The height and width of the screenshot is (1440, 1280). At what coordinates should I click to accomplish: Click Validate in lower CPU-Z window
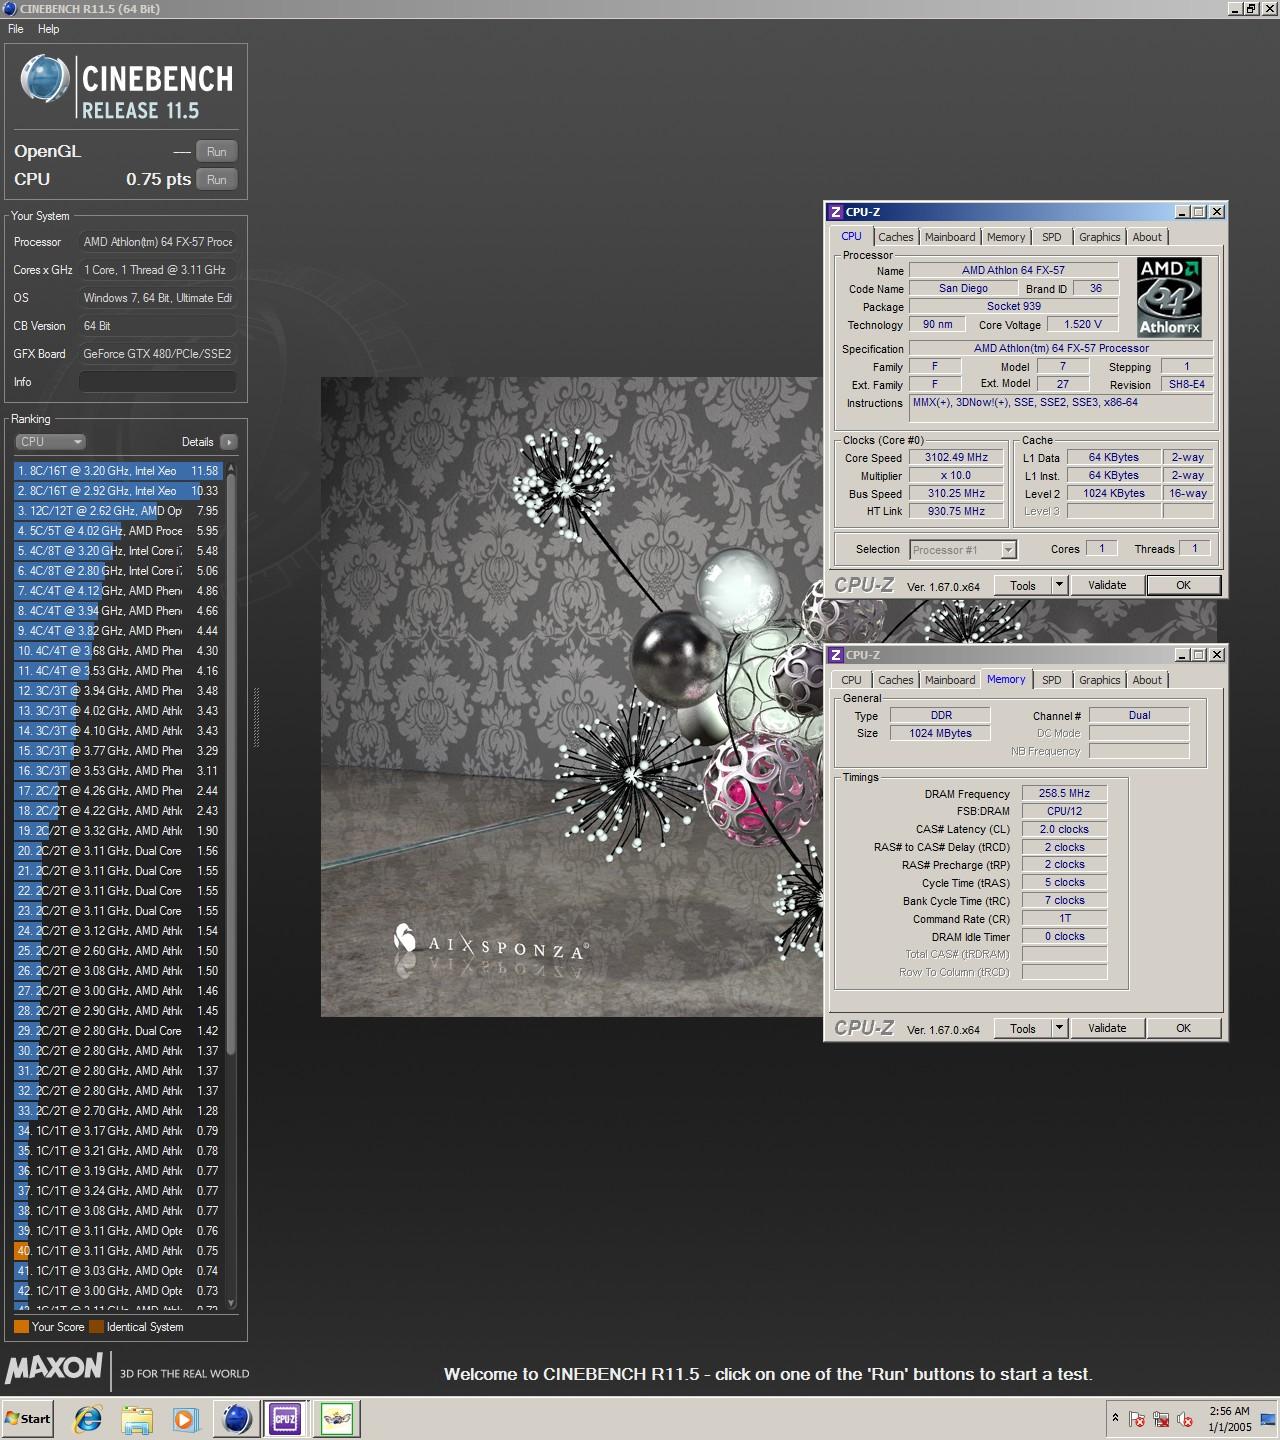1107,1028
